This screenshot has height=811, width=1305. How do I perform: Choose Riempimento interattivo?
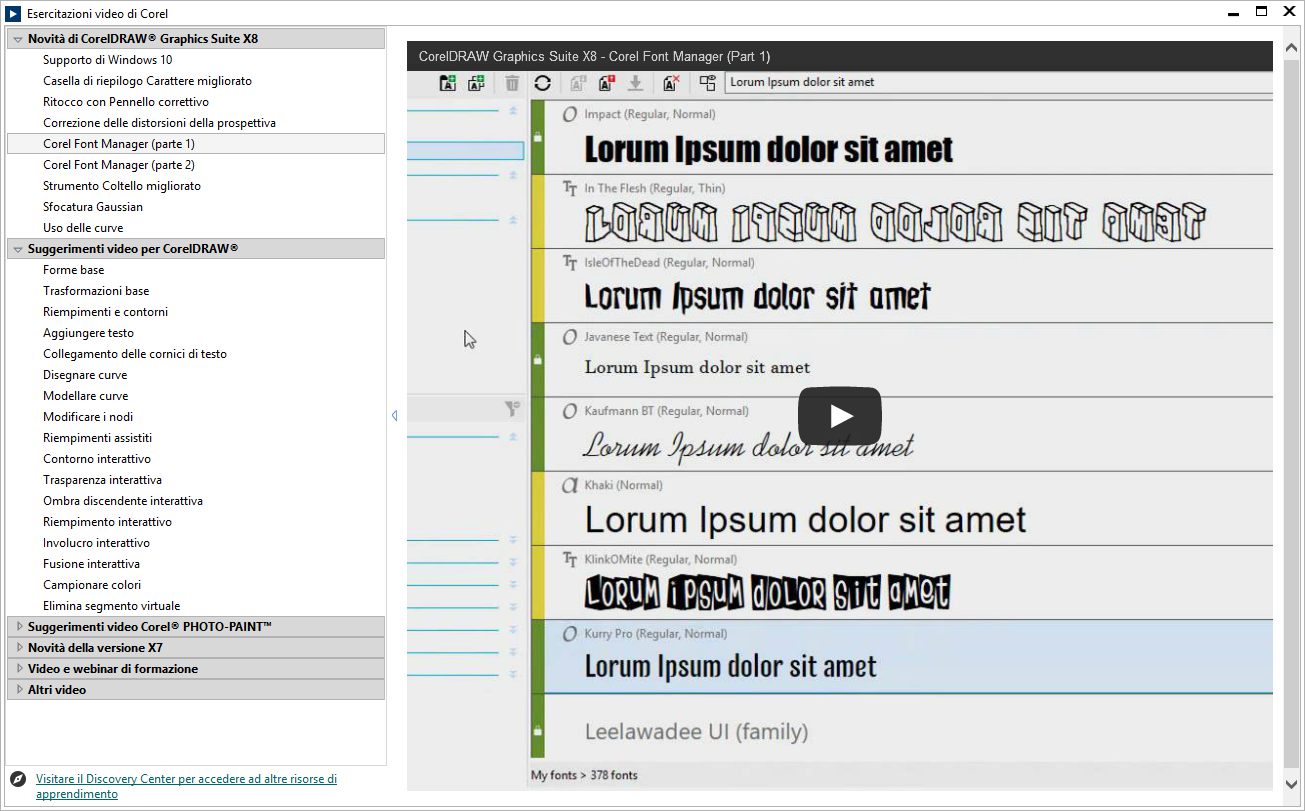[x=107, y=522]
